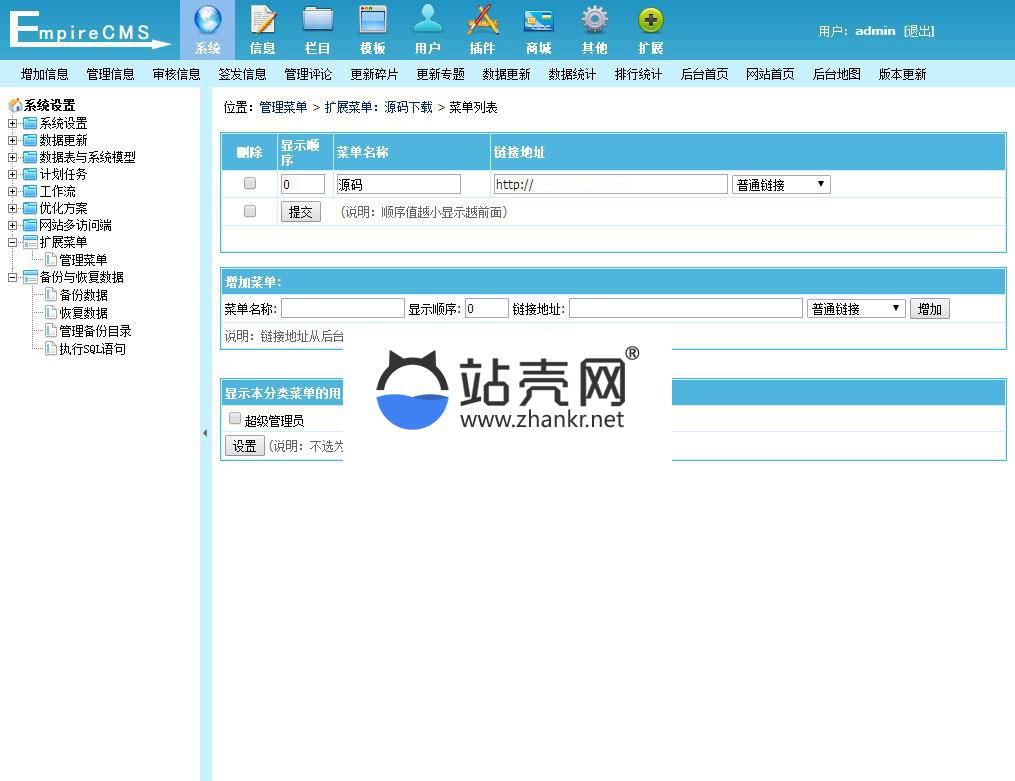This screenshot has height=781, width=1015.
Task: Click 数据更新 in the secondary menu bar
Action: tap(506, 74)
